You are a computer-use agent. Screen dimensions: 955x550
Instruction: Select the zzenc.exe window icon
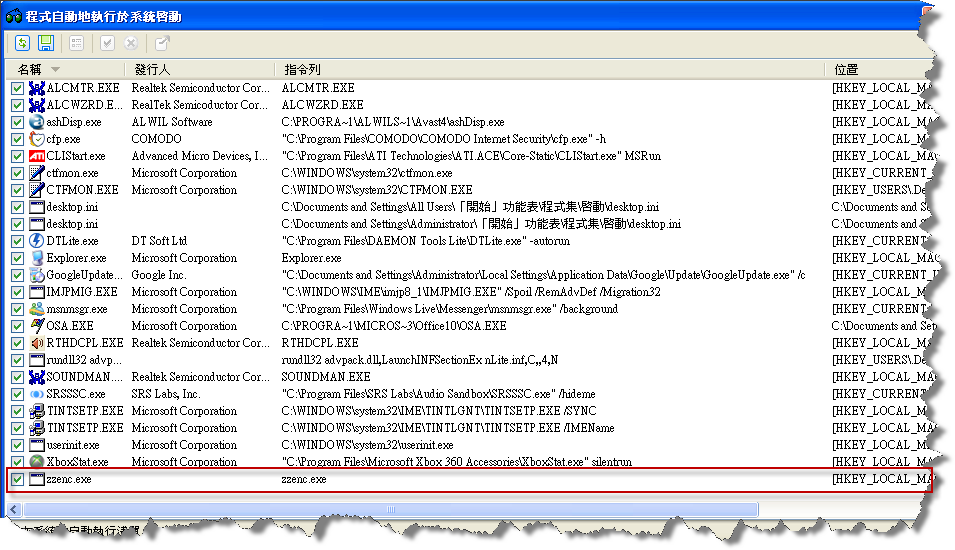37,479
